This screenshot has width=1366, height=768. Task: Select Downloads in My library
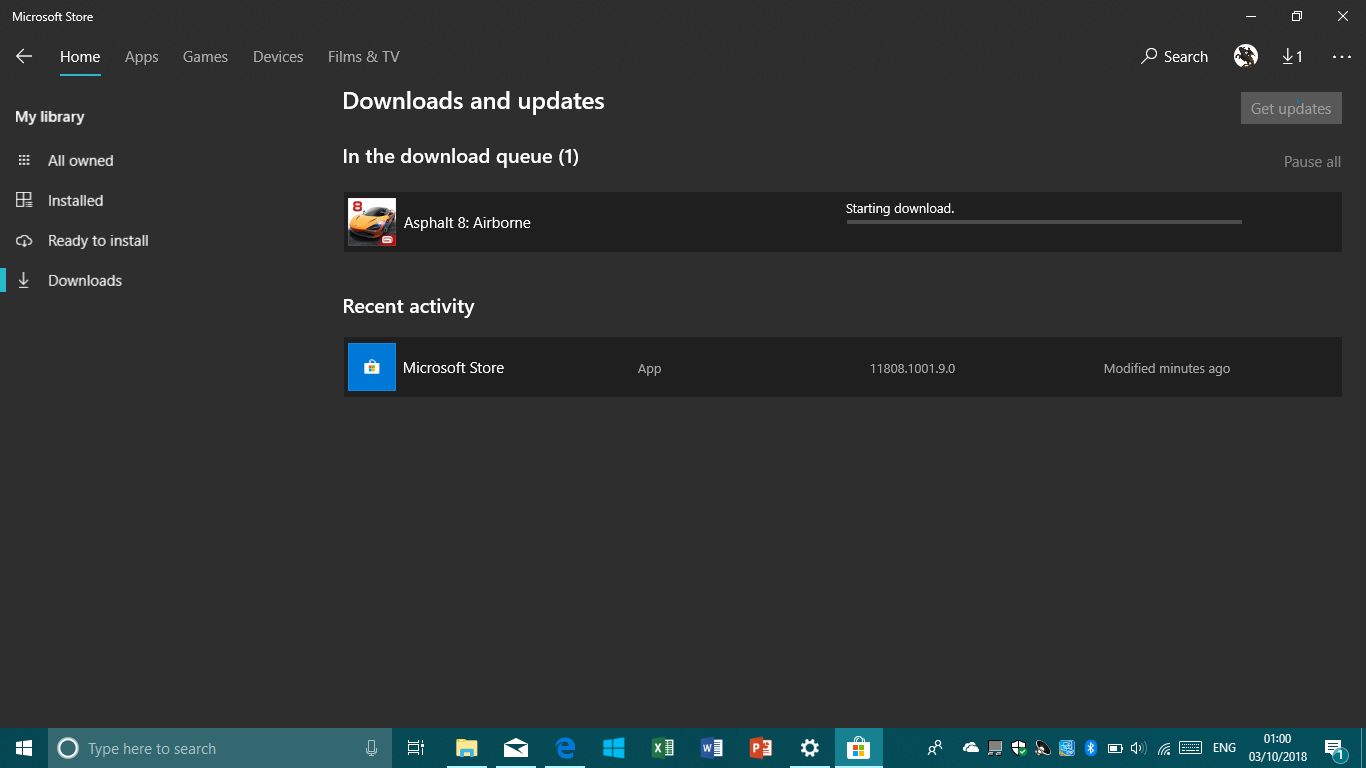(85, 281)
